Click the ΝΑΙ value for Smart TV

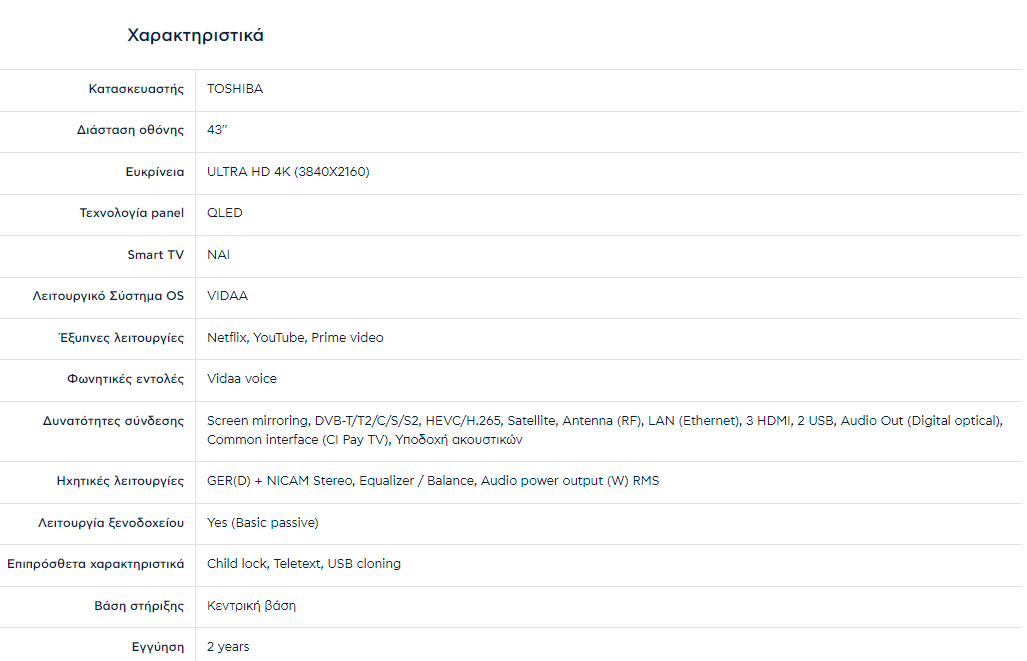(218, 255)
